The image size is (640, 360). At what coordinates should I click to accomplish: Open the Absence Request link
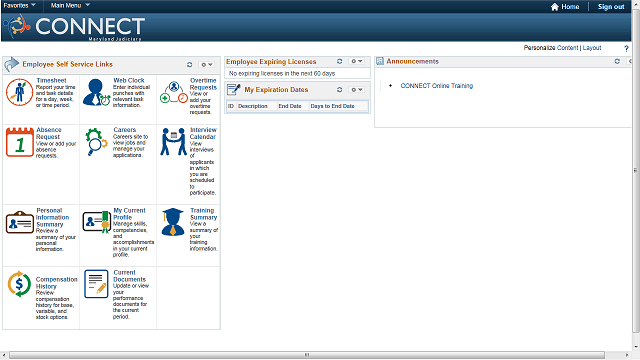(x=49, y=133)
